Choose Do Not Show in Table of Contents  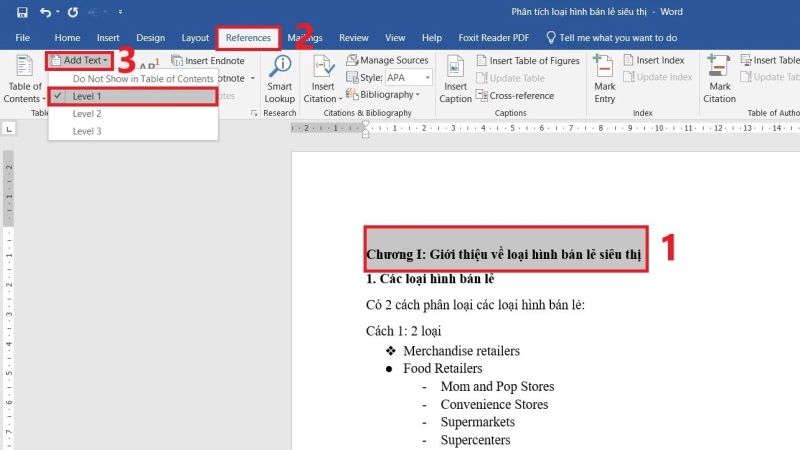click(133, 79)
